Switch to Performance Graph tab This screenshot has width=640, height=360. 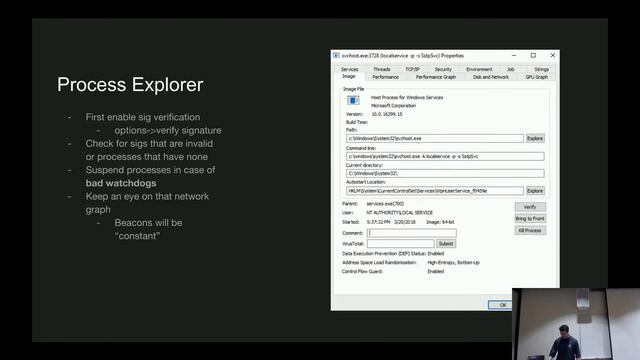[x=436, y=77]
